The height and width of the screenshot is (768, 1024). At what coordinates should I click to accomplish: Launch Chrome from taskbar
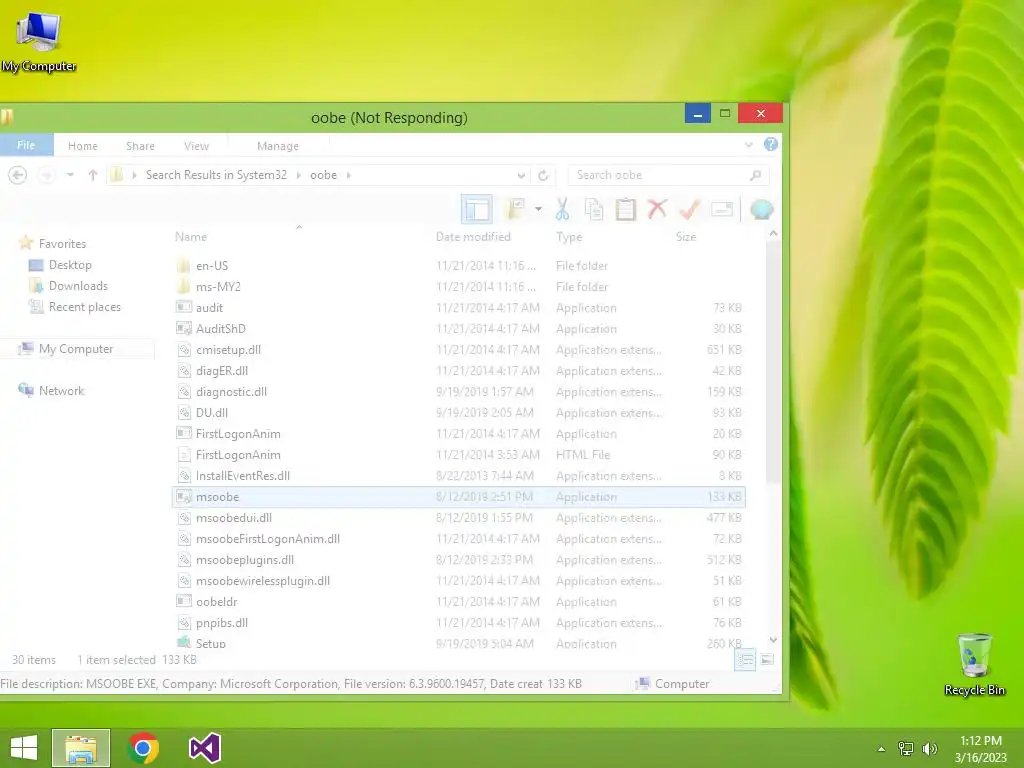144,748
